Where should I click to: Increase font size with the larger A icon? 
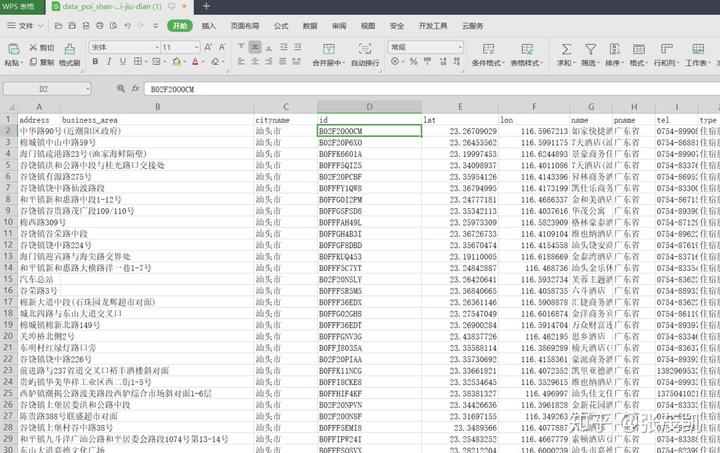coord(208,47)
